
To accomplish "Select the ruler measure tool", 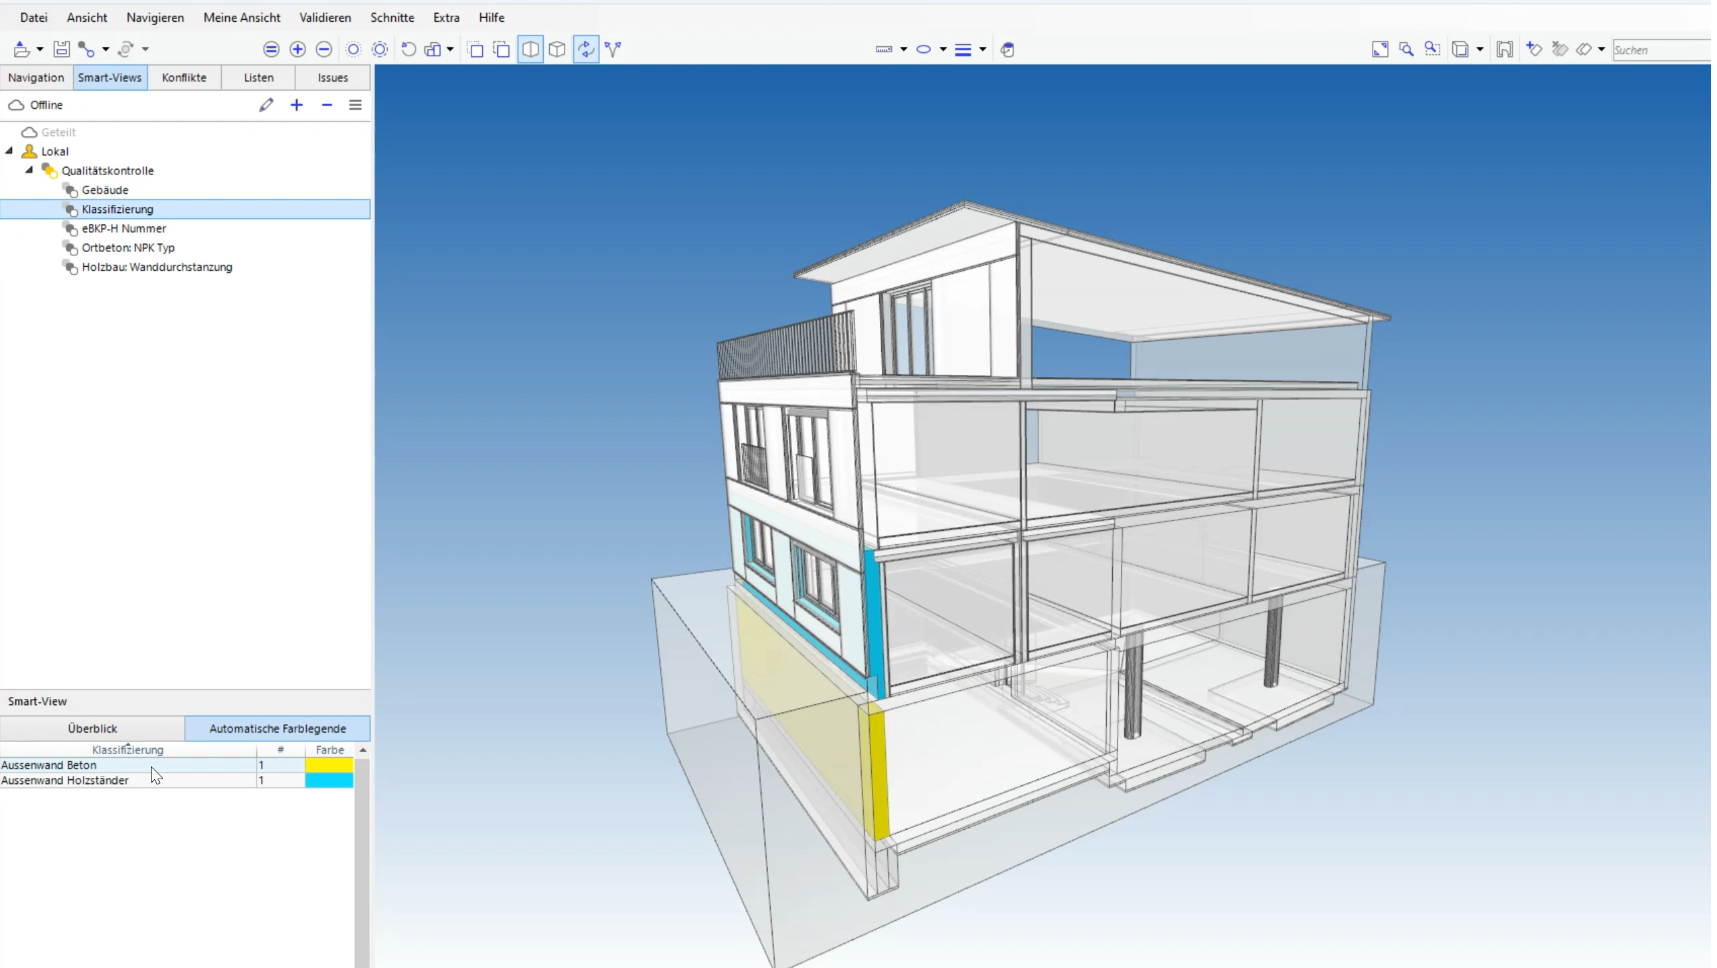I will [884, 49].
